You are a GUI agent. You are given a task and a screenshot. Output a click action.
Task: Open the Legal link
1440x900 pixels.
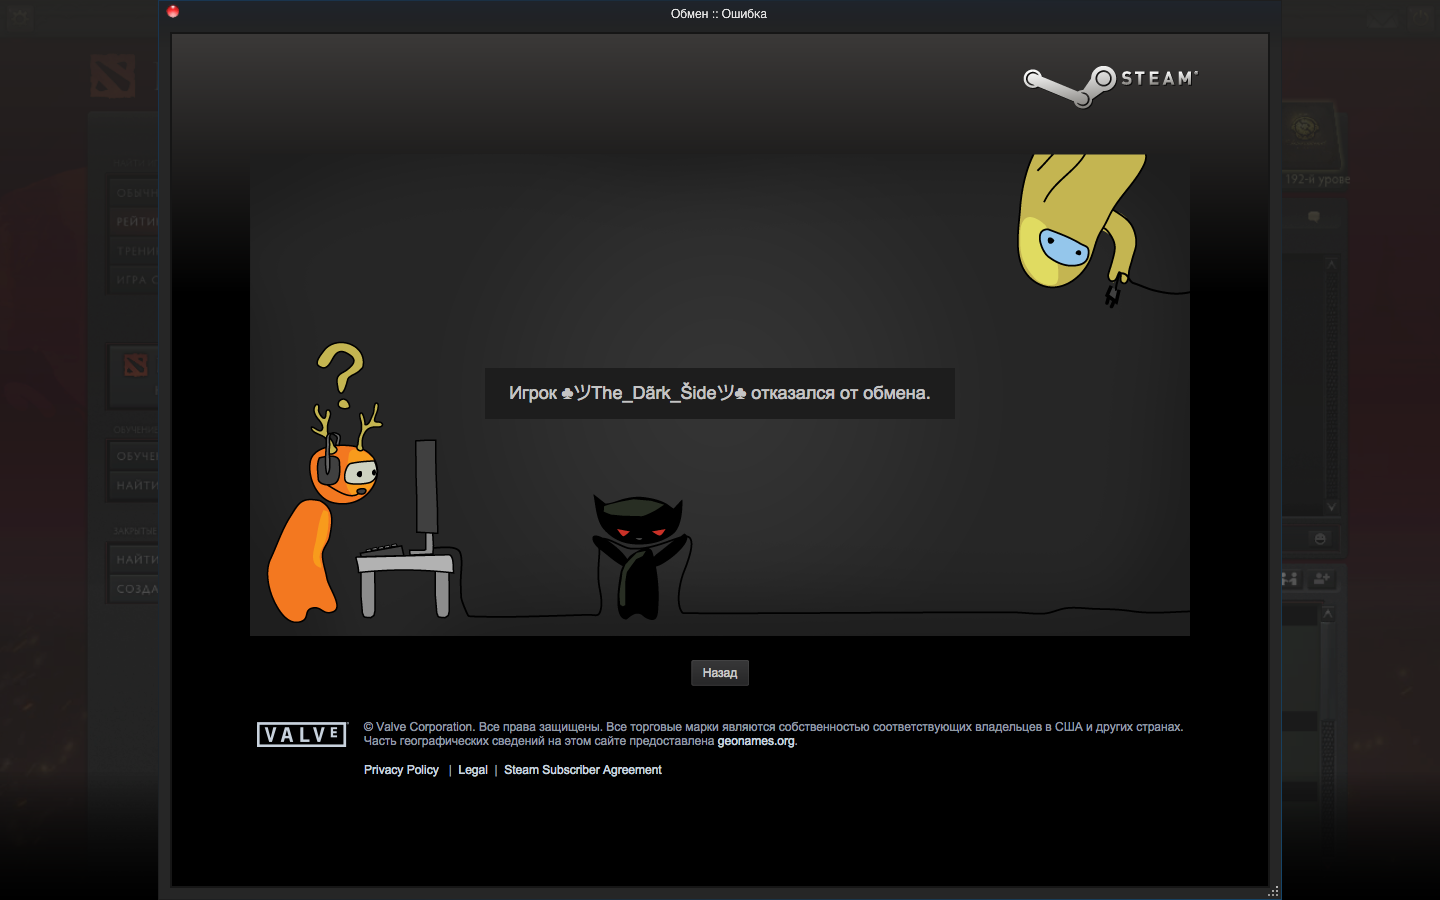click(473, 770)
